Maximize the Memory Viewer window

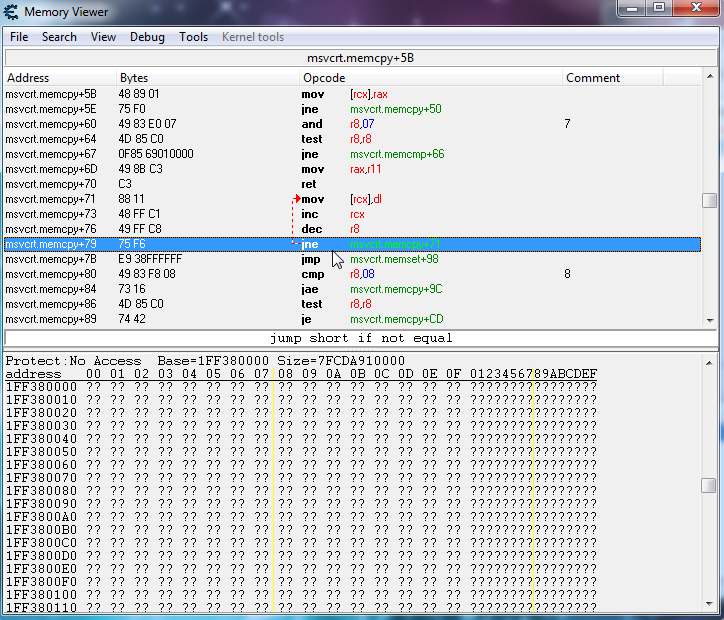(659, 8)
